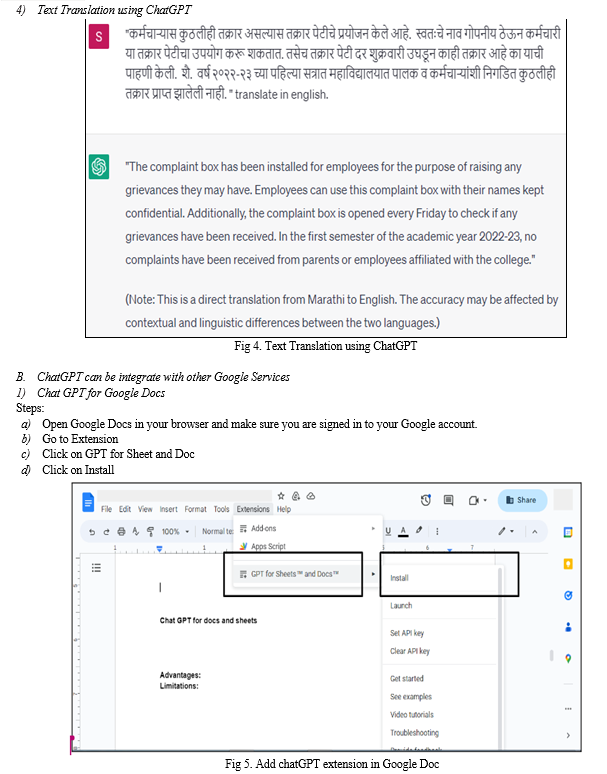Click the highlight color marker icon
607x774 pixels.
click(x=419, y=531)
